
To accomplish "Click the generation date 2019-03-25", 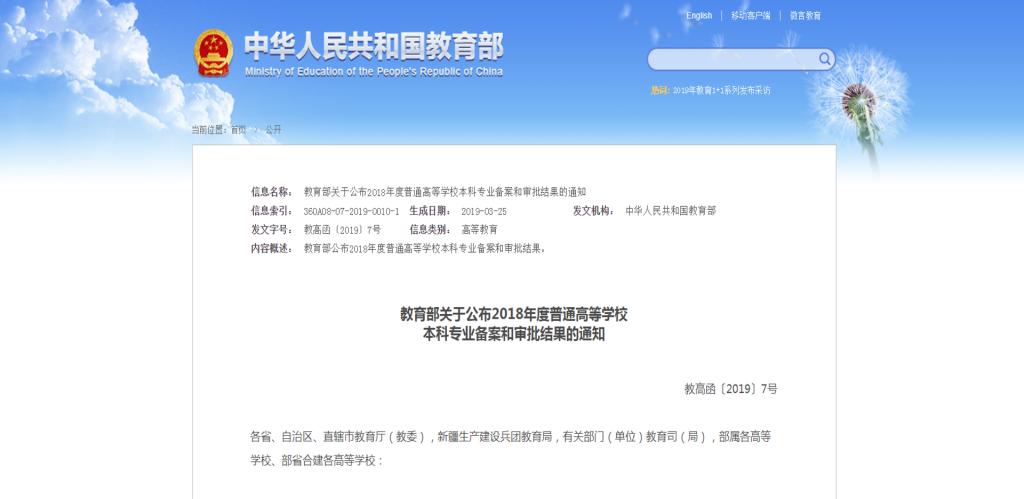I will 484,211.
